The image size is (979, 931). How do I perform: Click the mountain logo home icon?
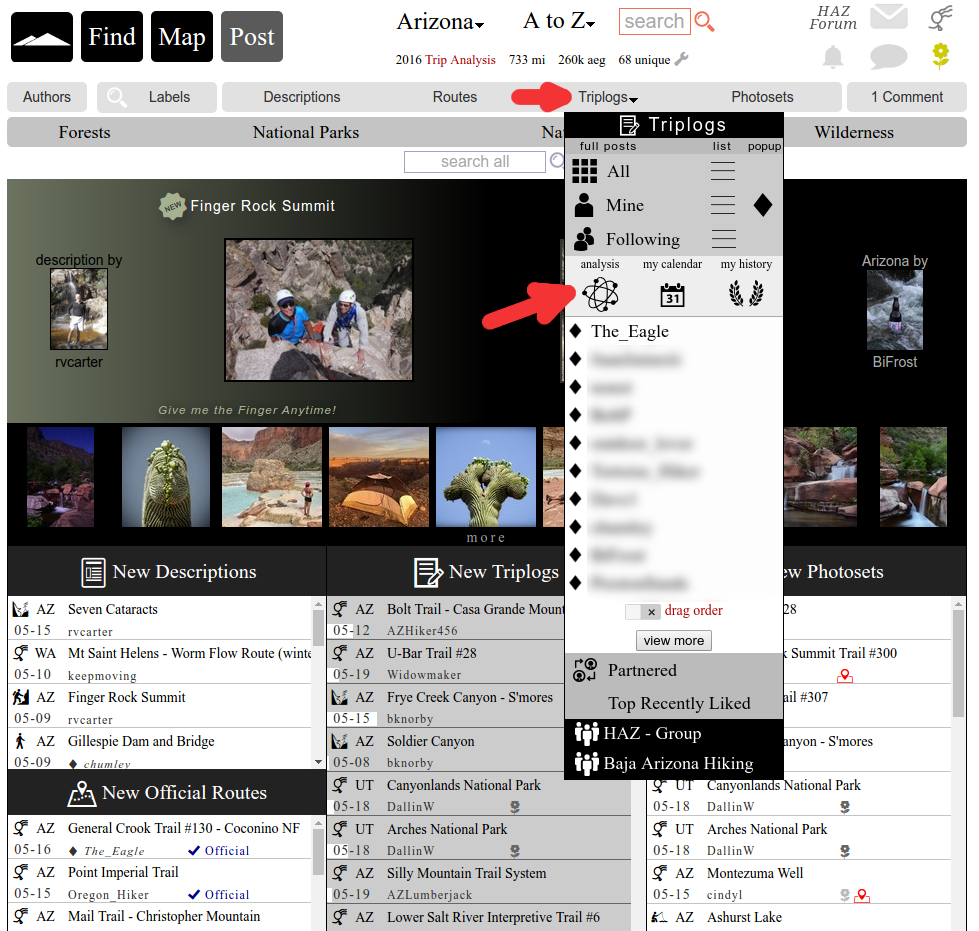pos(42,38)
